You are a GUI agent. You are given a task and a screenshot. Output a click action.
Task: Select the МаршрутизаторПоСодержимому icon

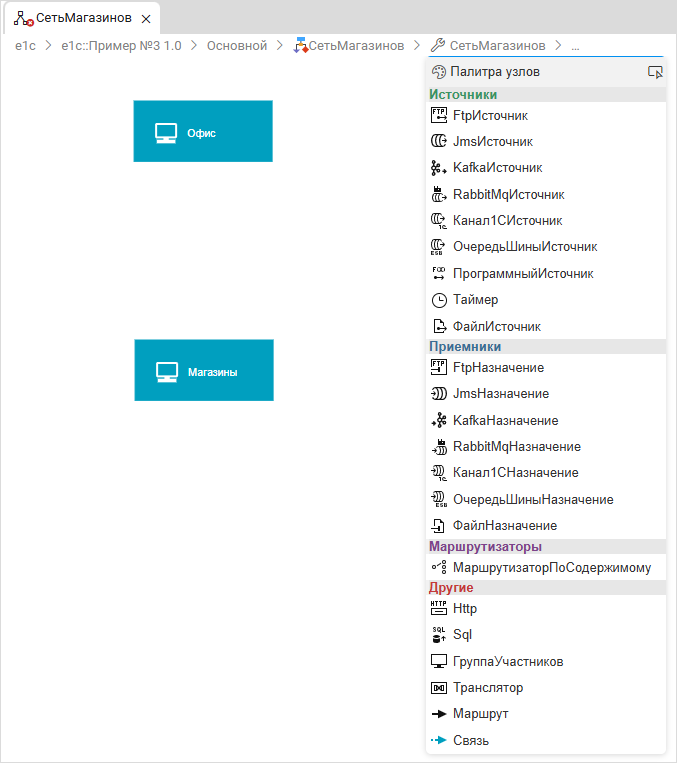(x=437, y=568)
